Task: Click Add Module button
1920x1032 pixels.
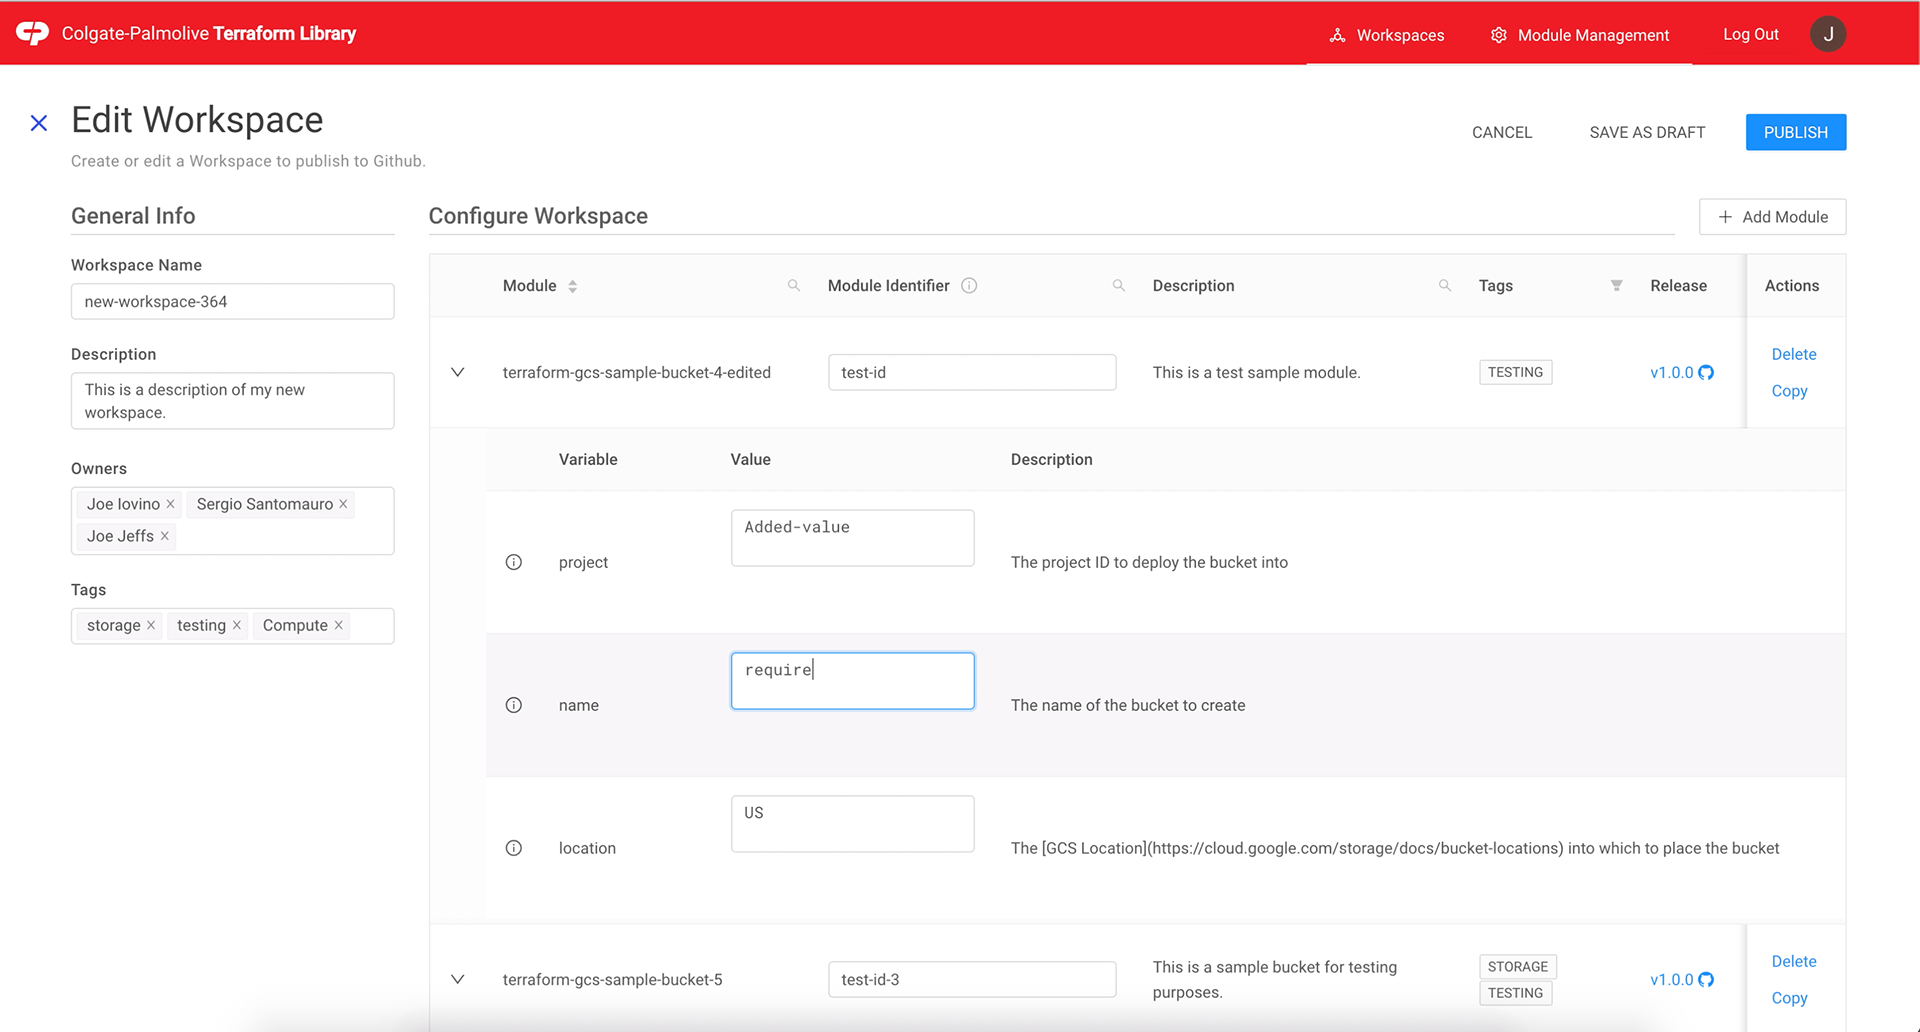Action: point(1772,217)
